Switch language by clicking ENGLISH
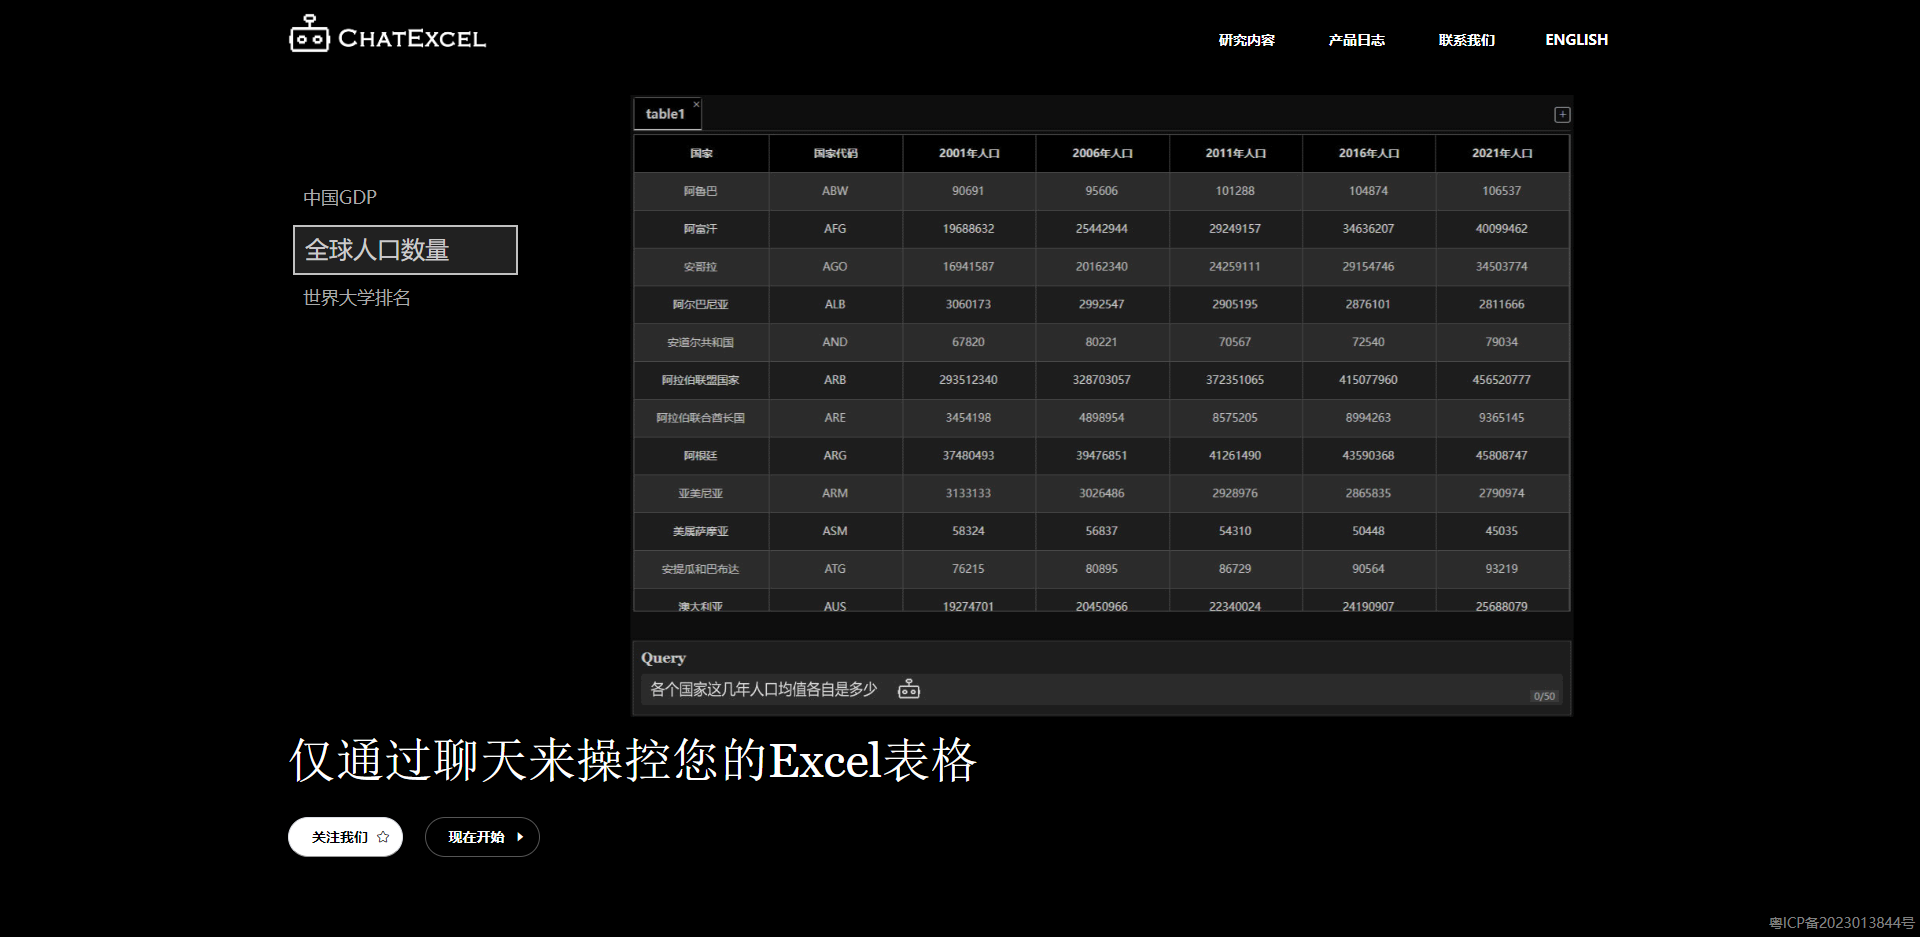 coord(1576,40)
